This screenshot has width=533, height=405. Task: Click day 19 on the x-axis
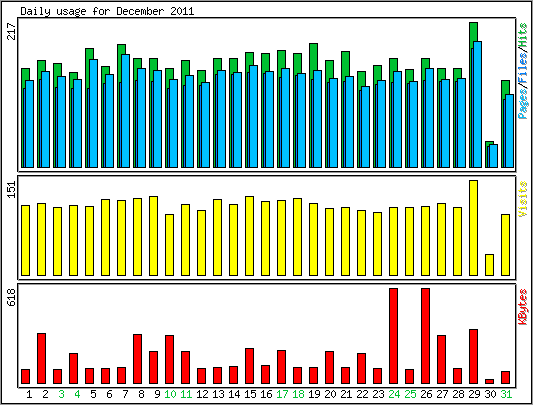[314, 394]
